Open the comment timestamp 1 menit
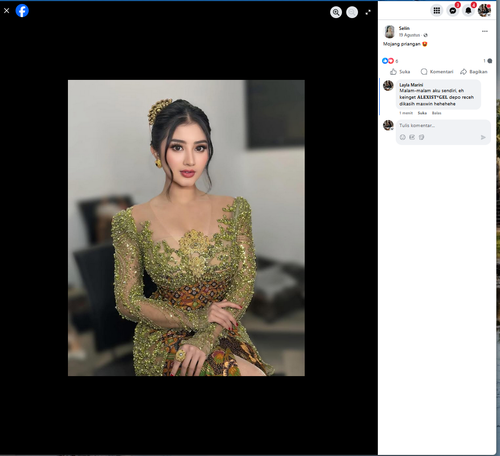500x456 pixels. click(x=406, y=113)
